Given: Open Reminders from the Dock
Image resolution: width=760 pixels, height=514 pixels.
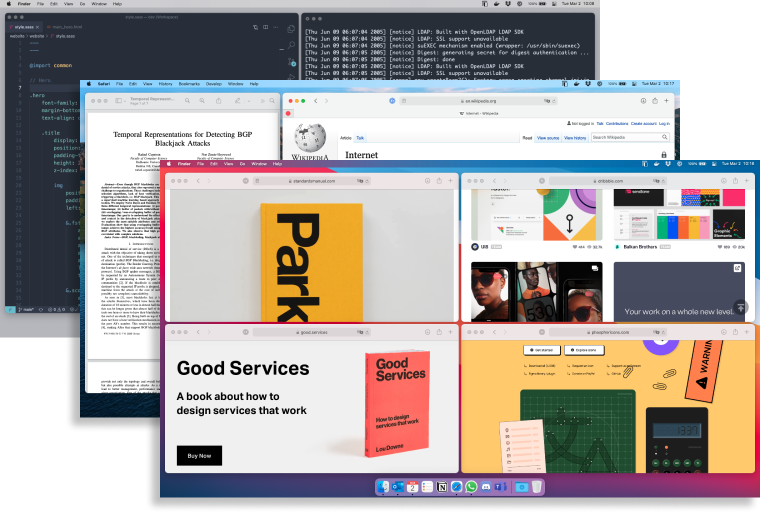Looking at the screenshot, I should pos(427,487).
